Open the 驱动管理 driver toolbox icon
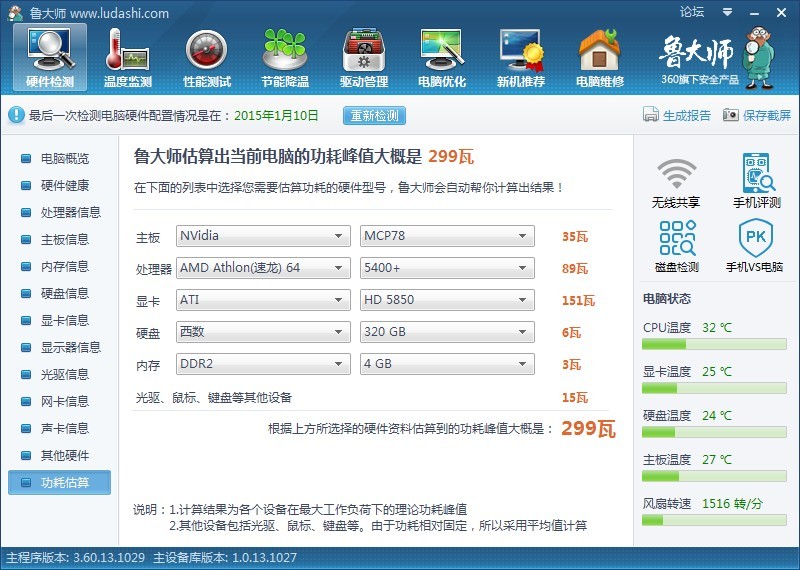Viewport: 800px width, 570px height. pyautogui.click(x=364, y=57)
